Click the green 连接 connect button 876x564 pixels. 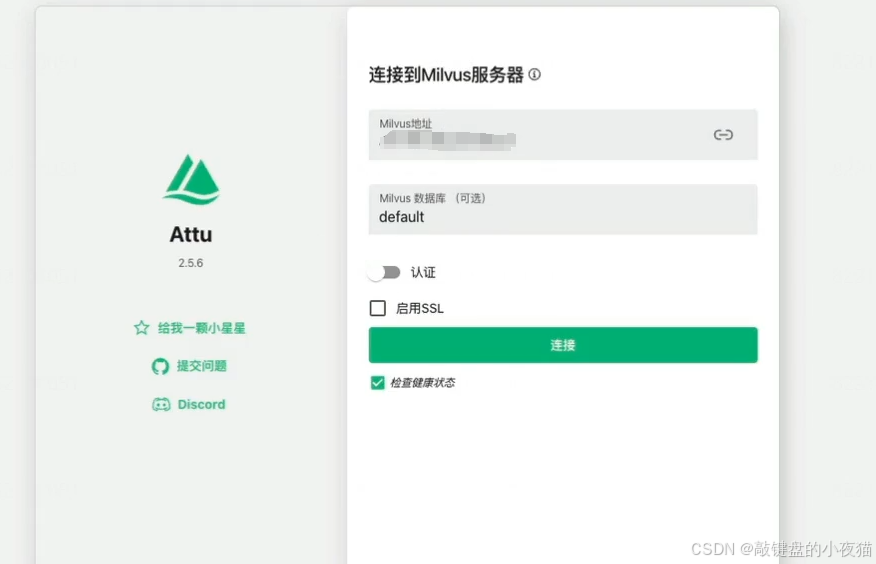click(563, 345)
